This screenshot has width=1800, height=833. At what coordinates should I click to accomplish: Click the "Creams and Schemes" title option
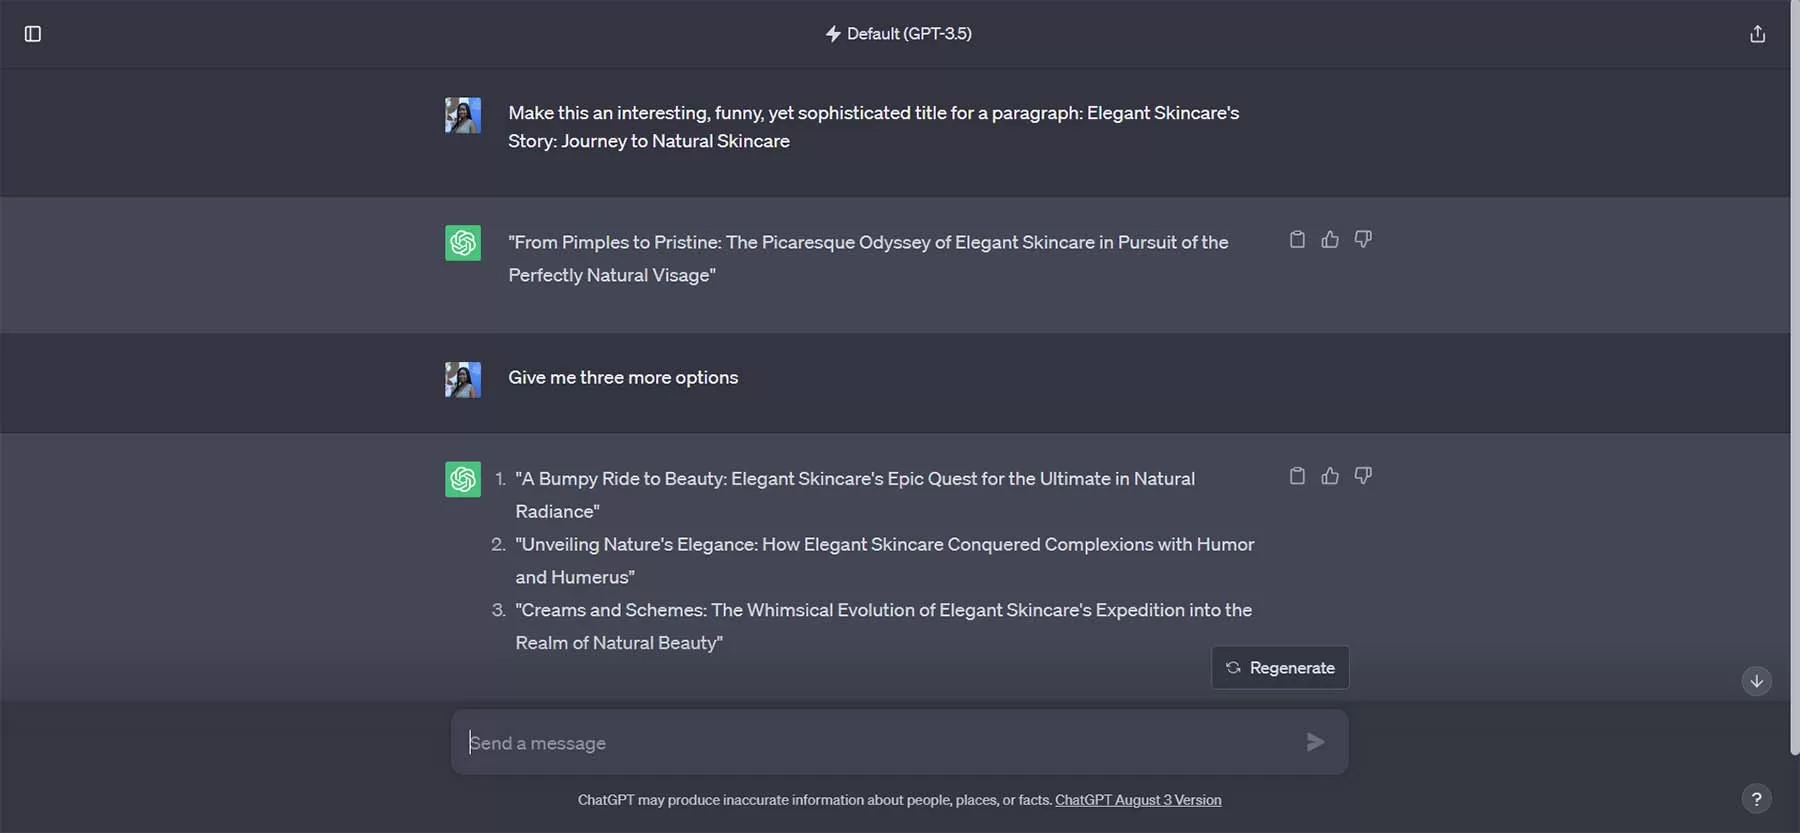point(884,626)
